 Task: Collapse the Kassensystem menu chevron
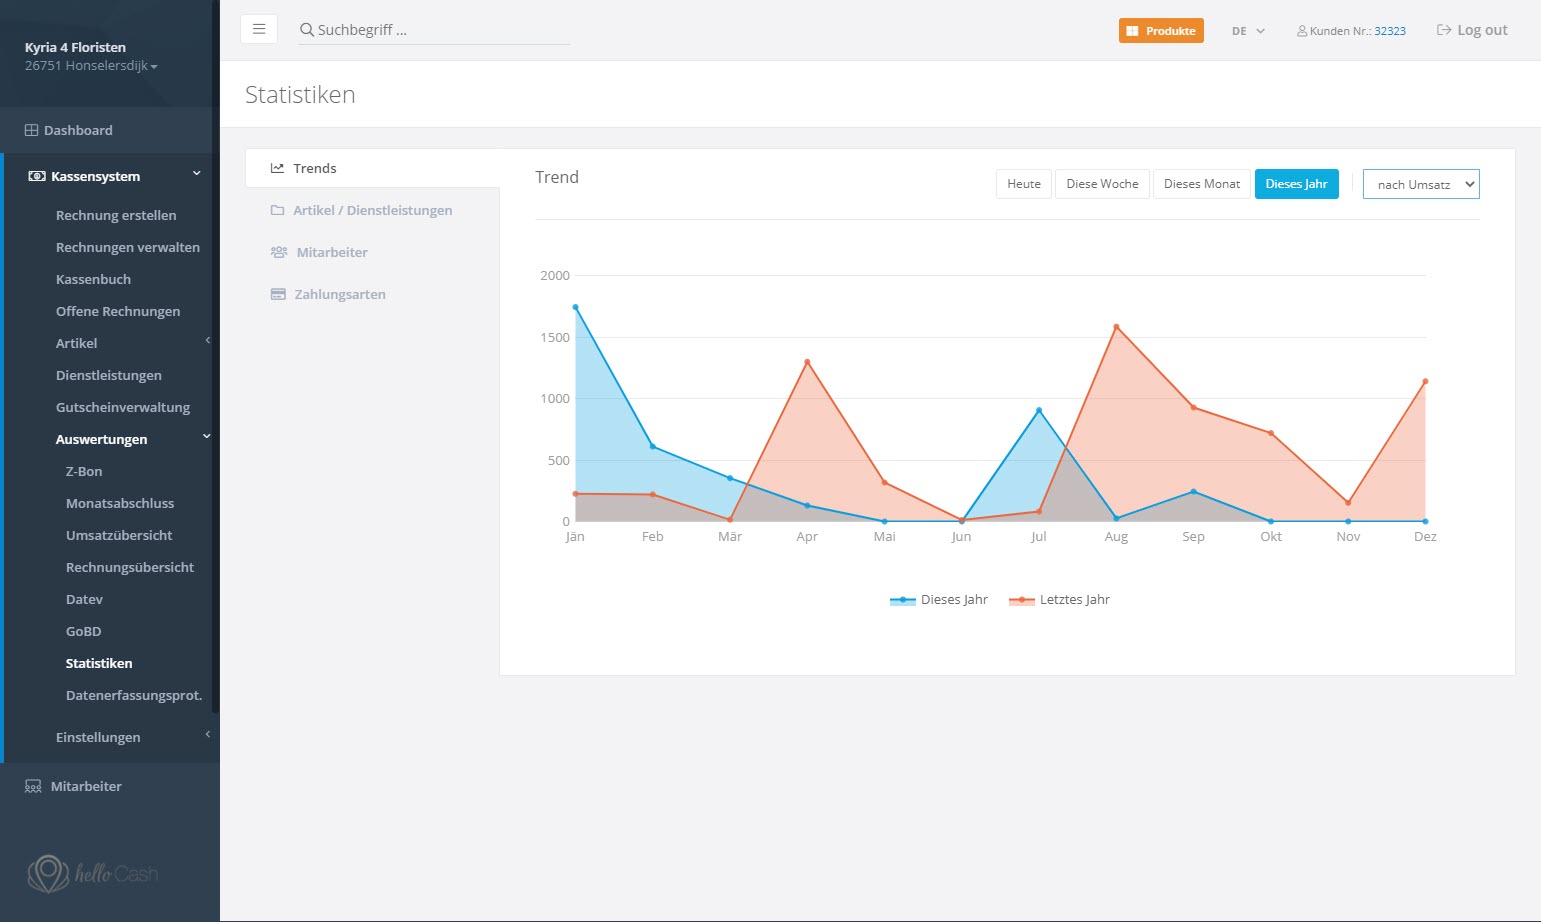[x=197, y=174]
